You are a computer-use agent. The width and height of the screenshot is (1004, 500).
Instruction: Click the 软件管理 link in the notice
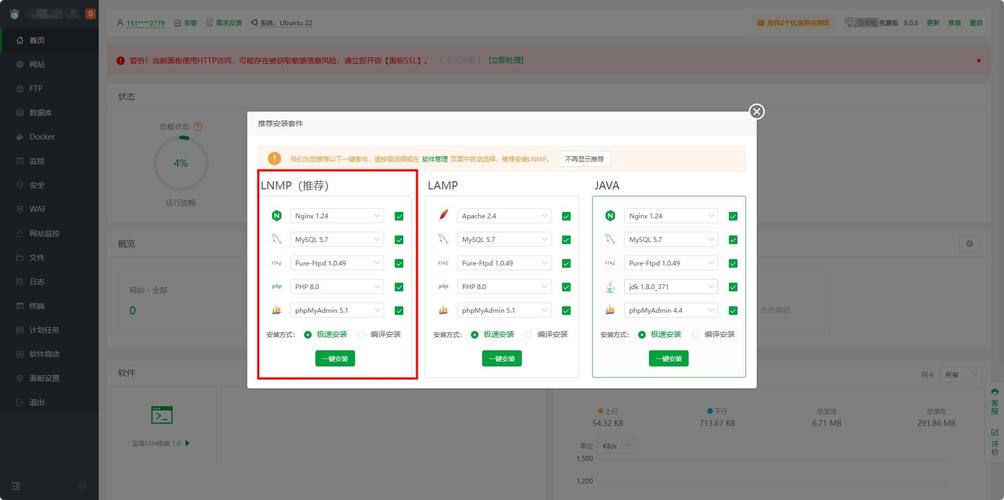[x=435, y=159]
